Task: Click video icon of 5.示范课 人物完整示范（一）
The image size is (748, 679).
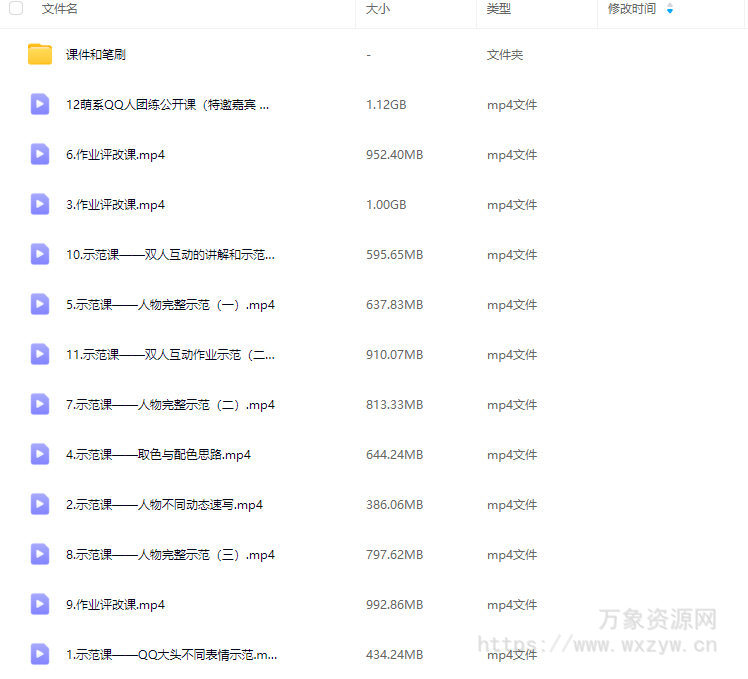Action: 40,304
